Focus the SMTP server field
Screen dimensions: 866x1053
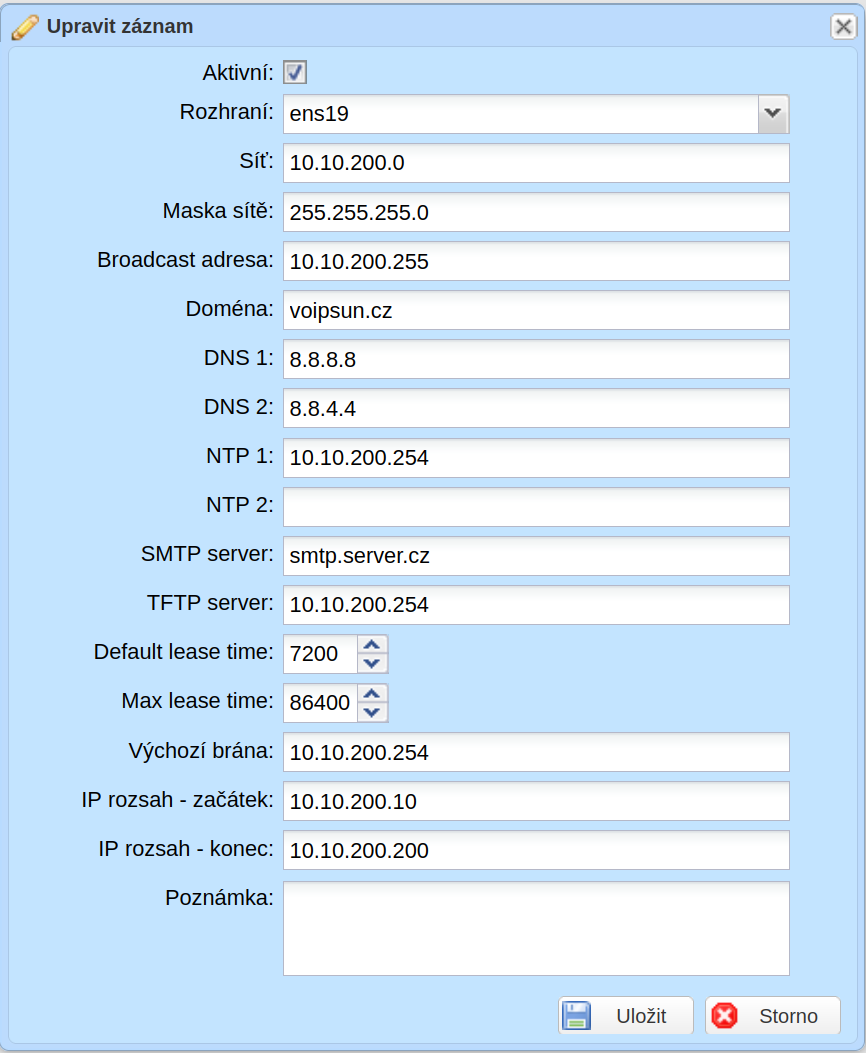tap(536, 556)
